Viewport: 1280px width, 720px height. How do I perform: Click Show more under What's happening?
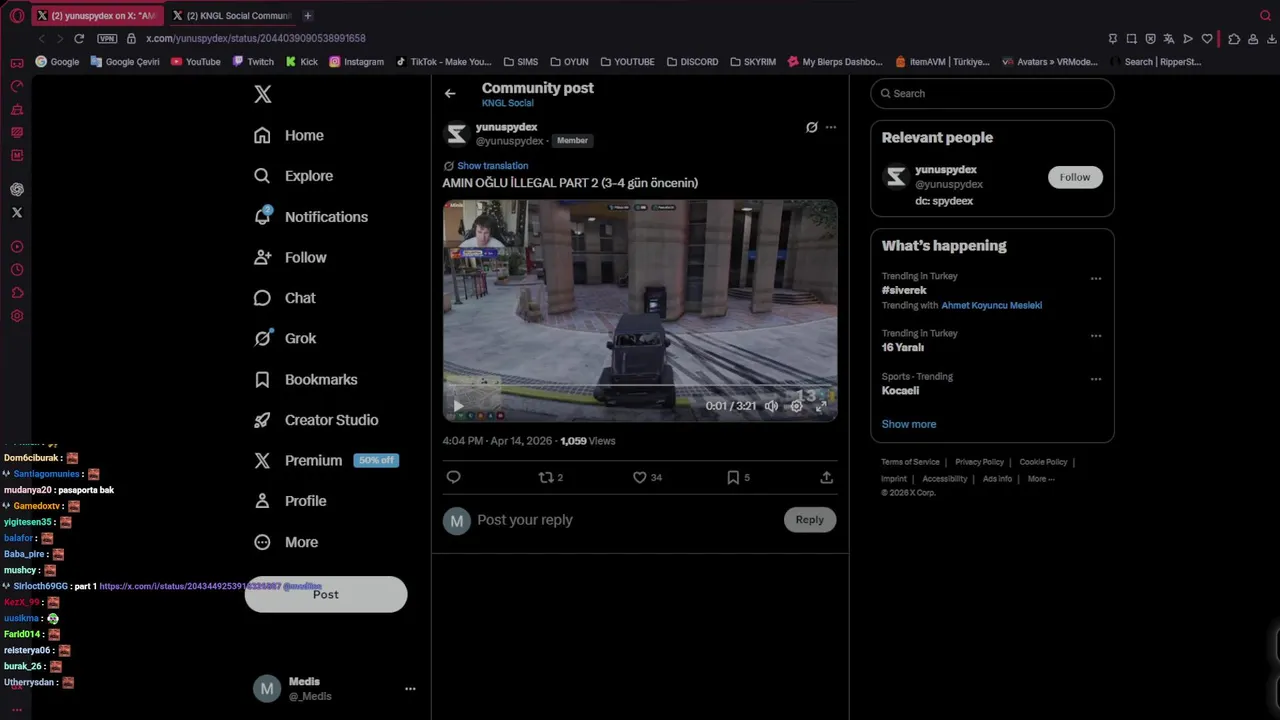pyautogui.click(x=909, y=424)
